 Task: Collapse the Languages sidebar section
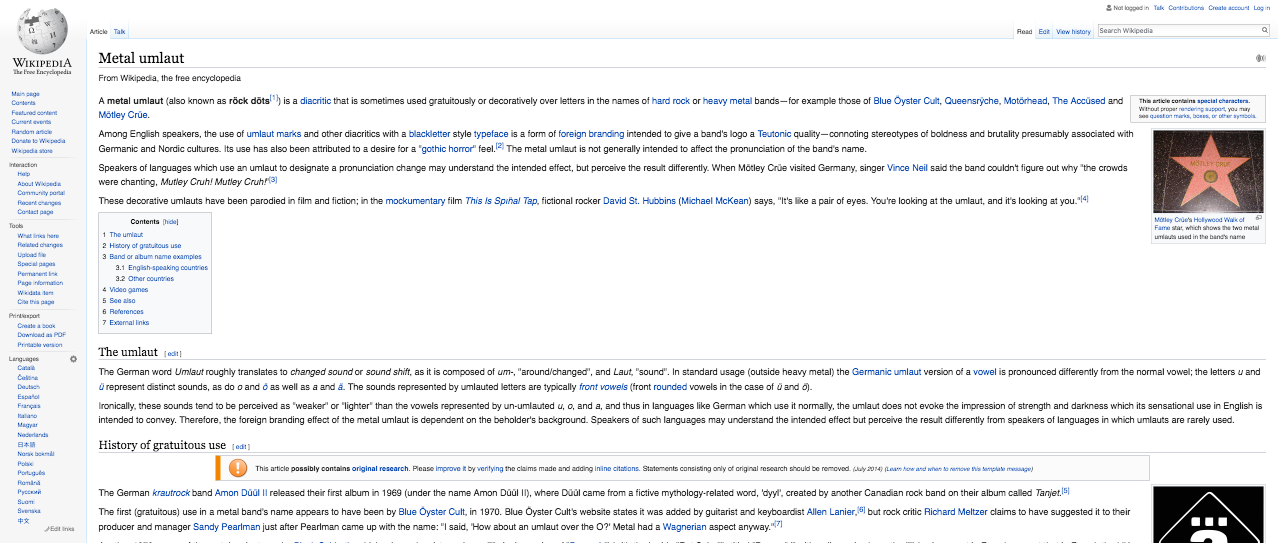[26, 358]
